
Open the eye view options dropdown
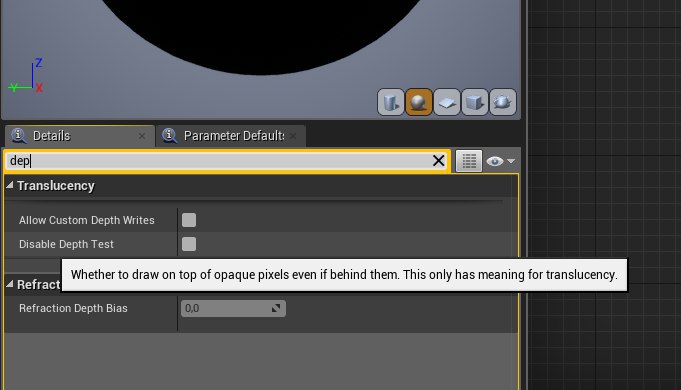click(x=501, y=161)
